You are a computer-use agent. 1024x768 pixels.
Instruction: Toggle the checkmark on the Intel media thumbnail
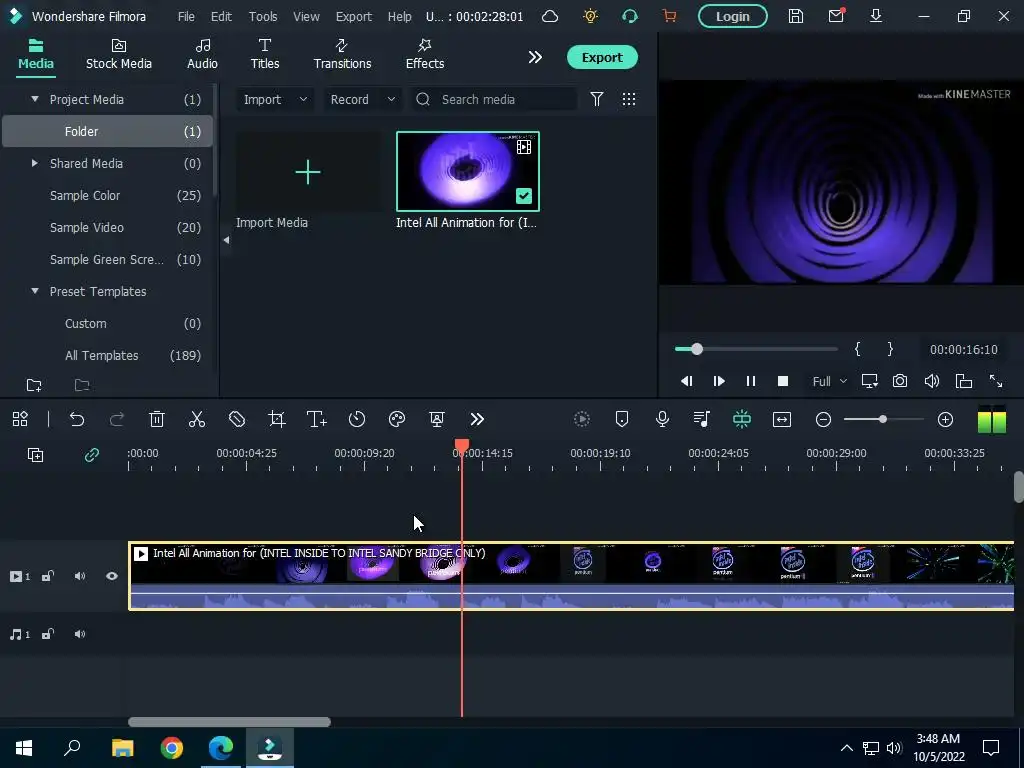click(x=524, y=196)
